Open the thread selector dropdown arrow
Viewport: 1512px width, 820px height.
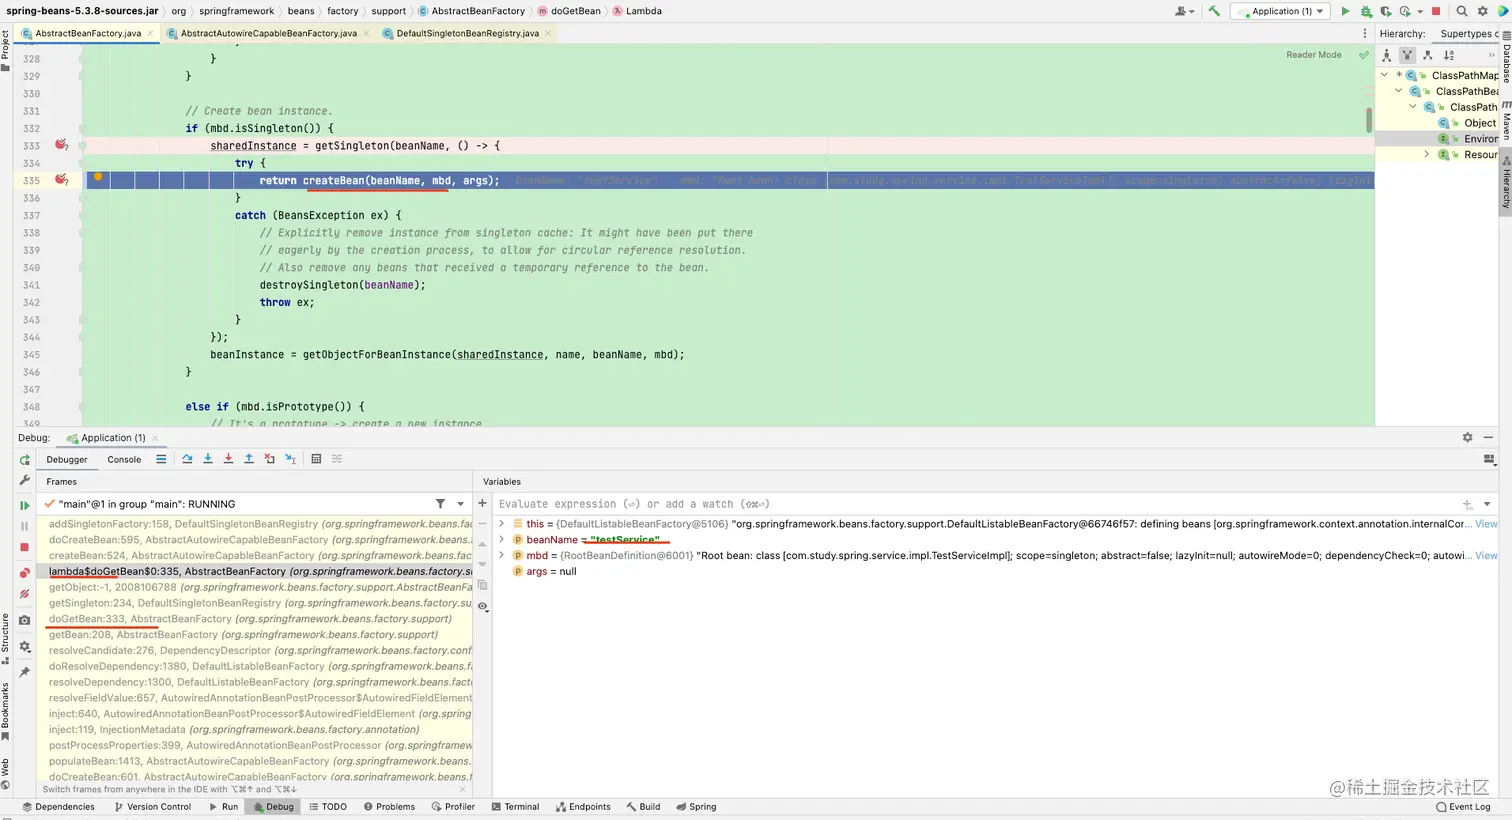click(461, 504)
